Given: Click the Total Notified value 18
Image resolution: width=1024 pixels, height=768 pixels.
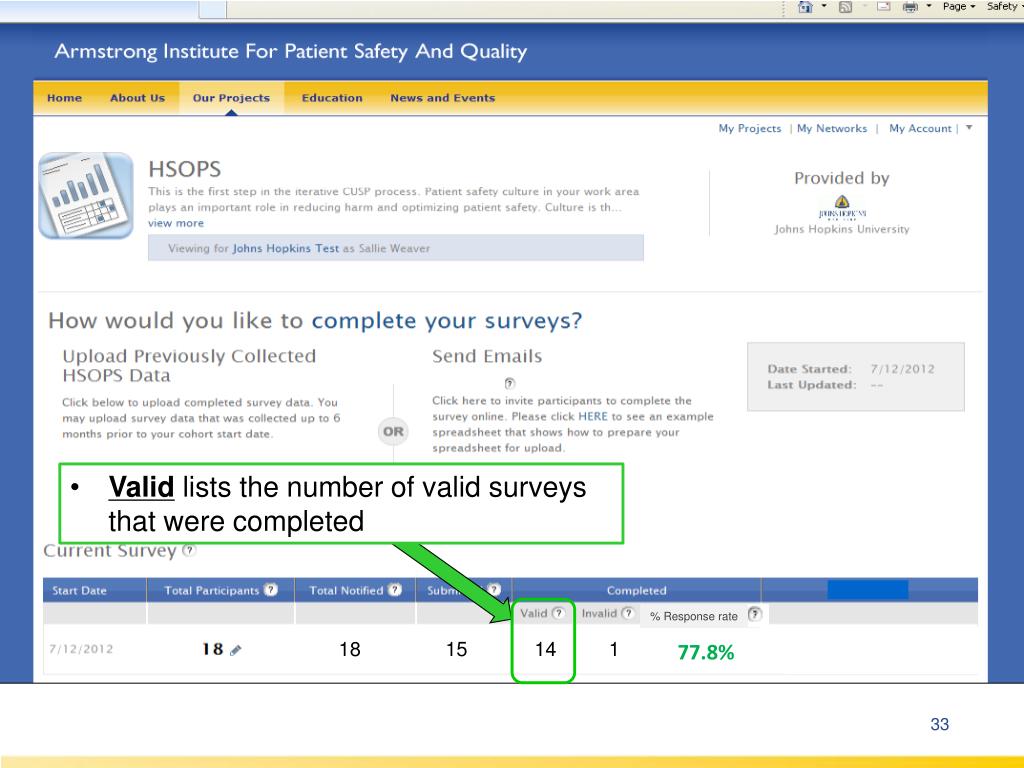Looking at the screenshot, I should tap(349, 649).
